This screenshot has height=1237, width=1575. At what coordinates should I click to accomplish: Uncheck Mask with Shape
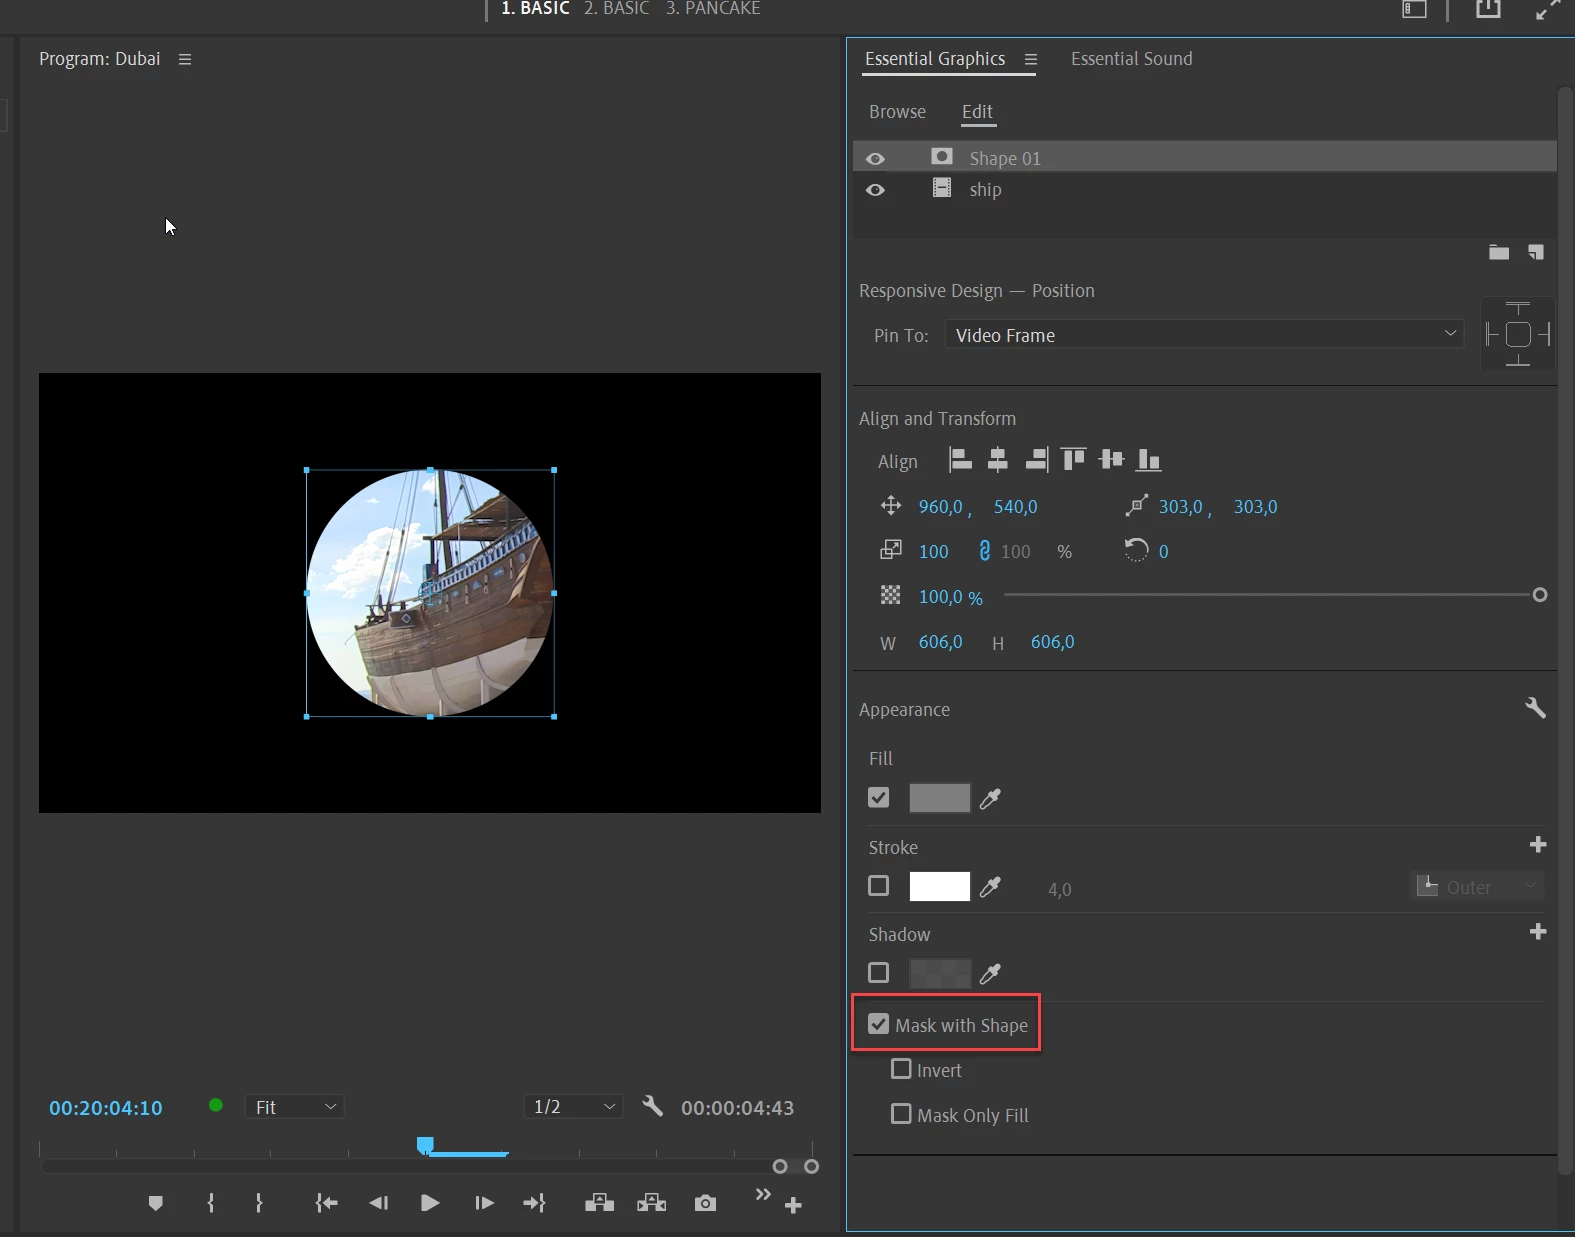[878, 1024]
